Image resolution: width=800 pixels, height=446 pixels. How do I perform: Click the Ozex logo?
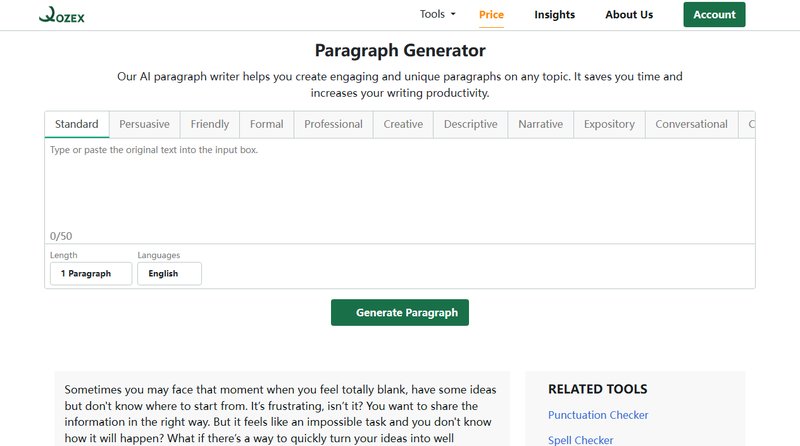point(61,15)
